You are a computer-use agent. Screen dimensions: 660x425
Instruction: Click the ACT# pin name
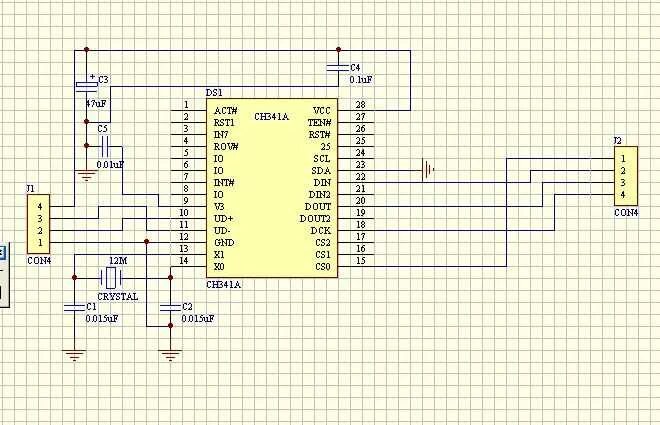226,111
